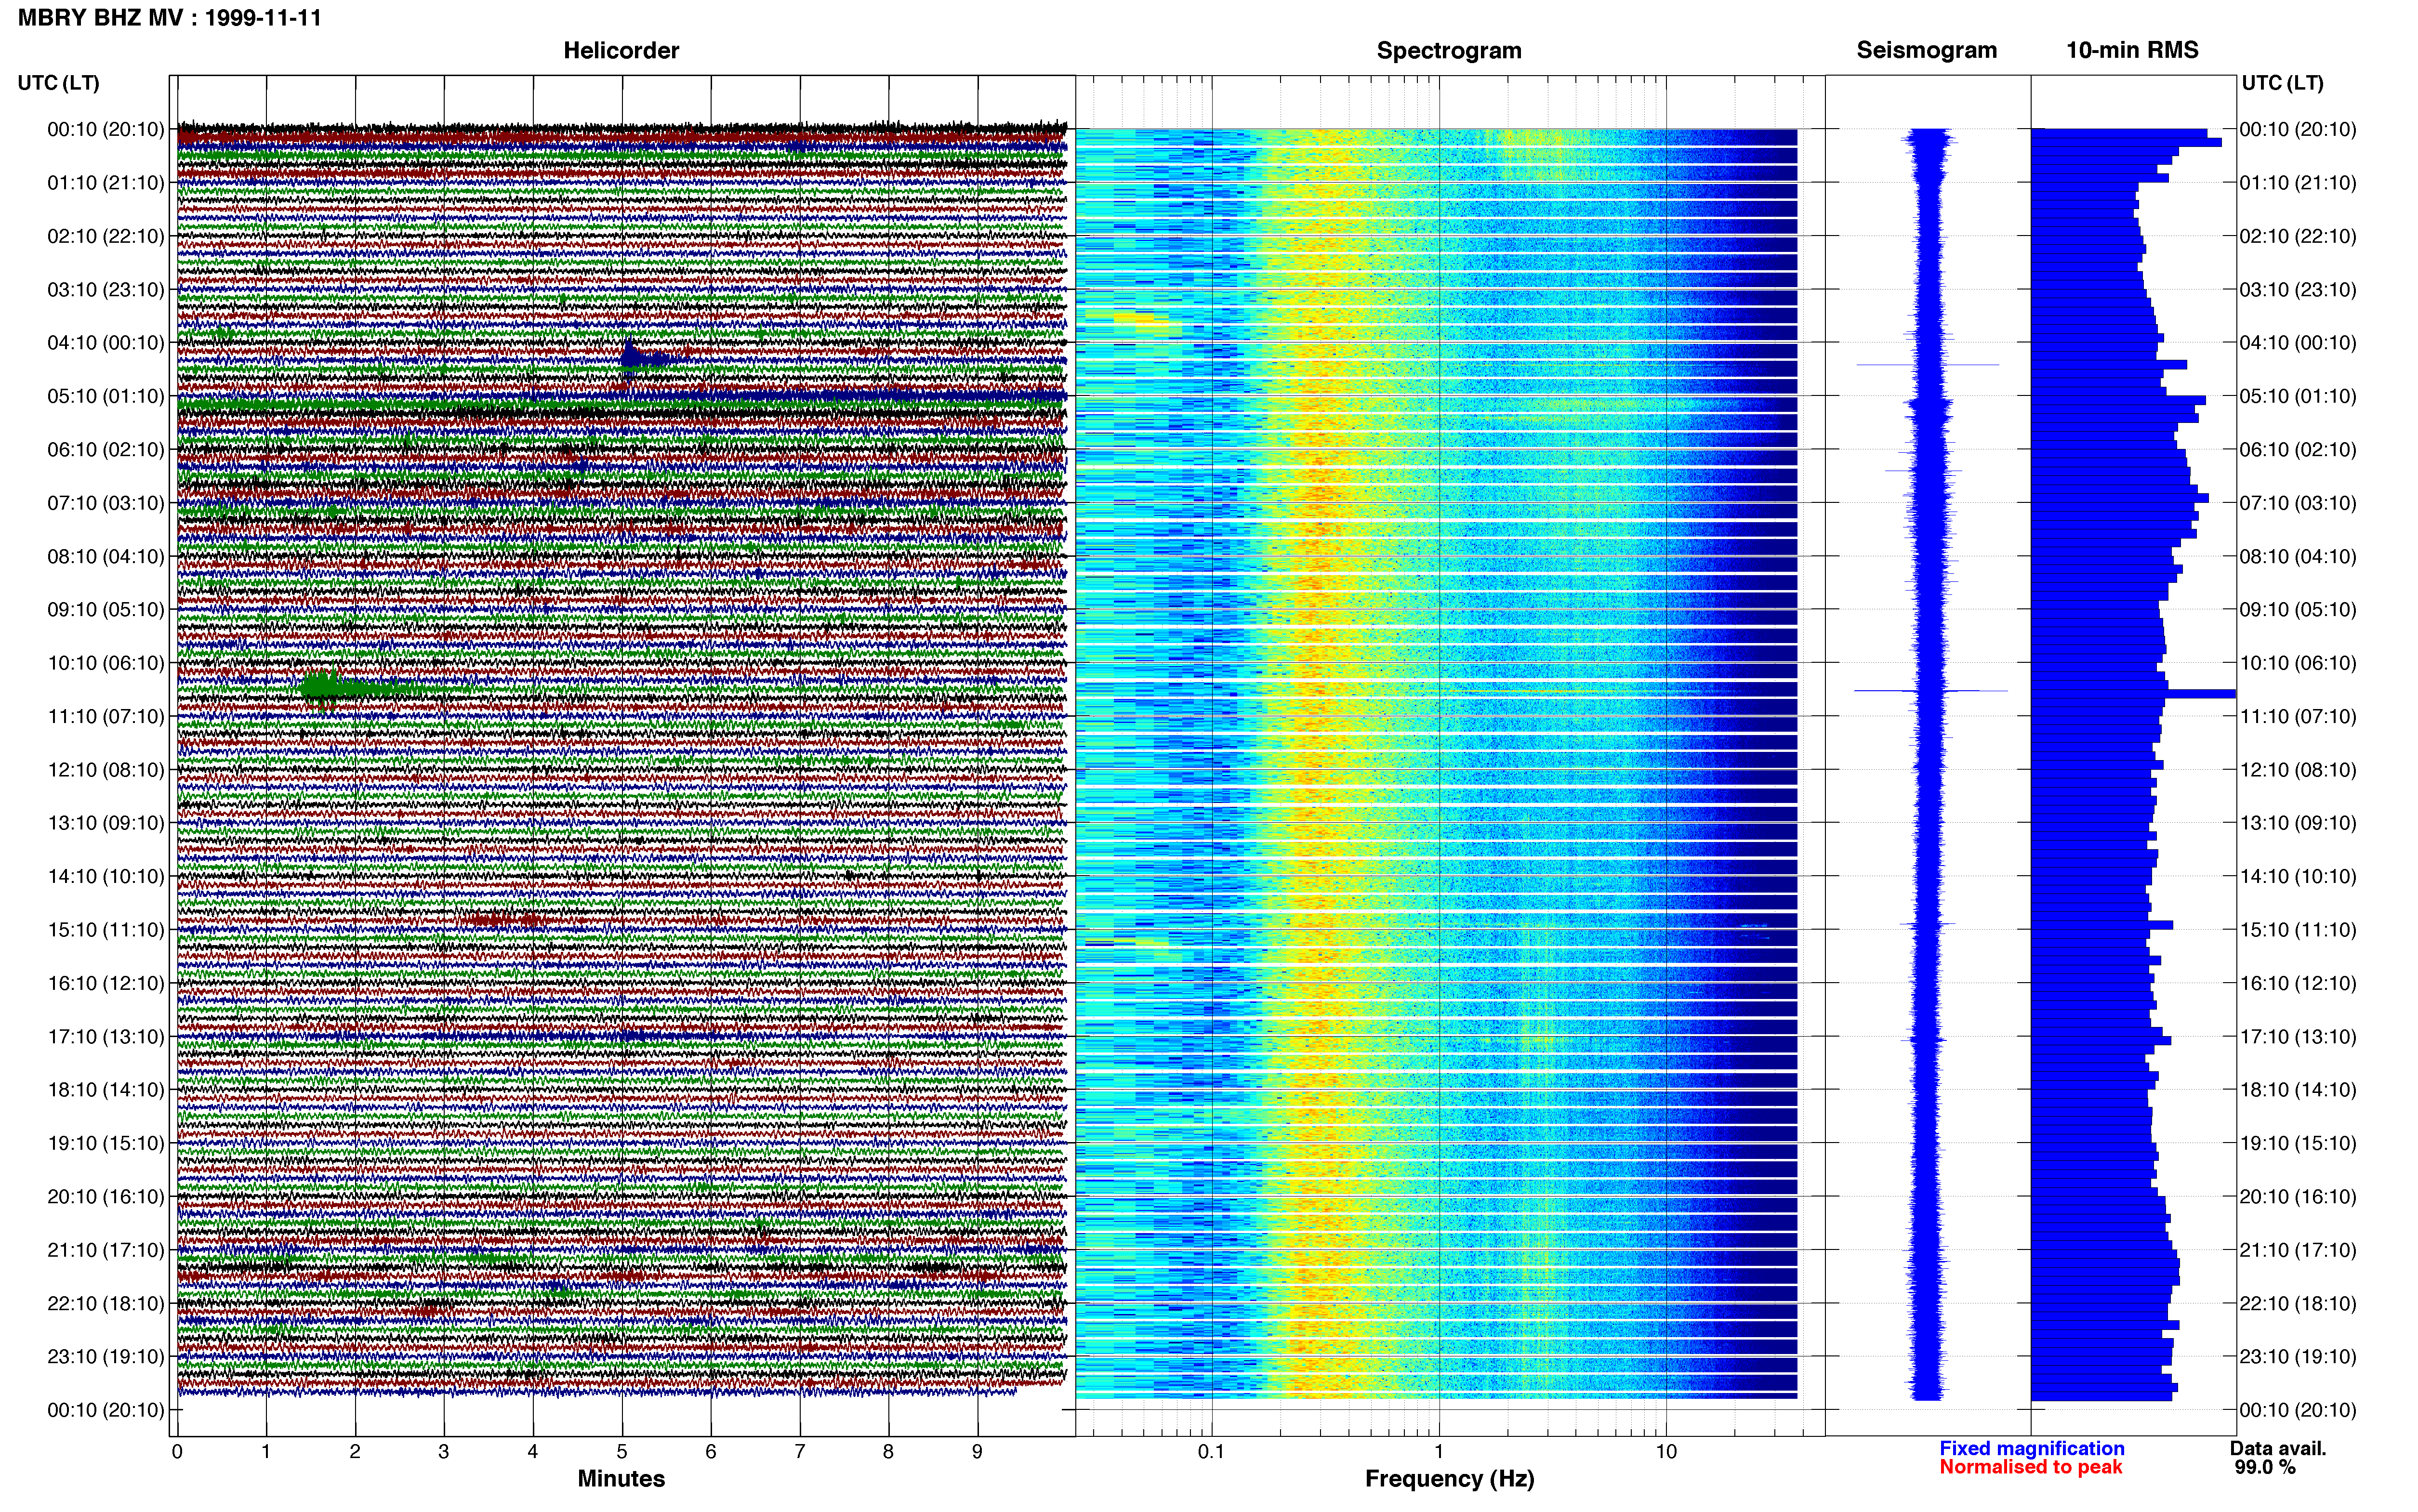Click the minute 9 tick label on helicorder
This screenshot has width=2418, height=1512.
click(977, 1452)
